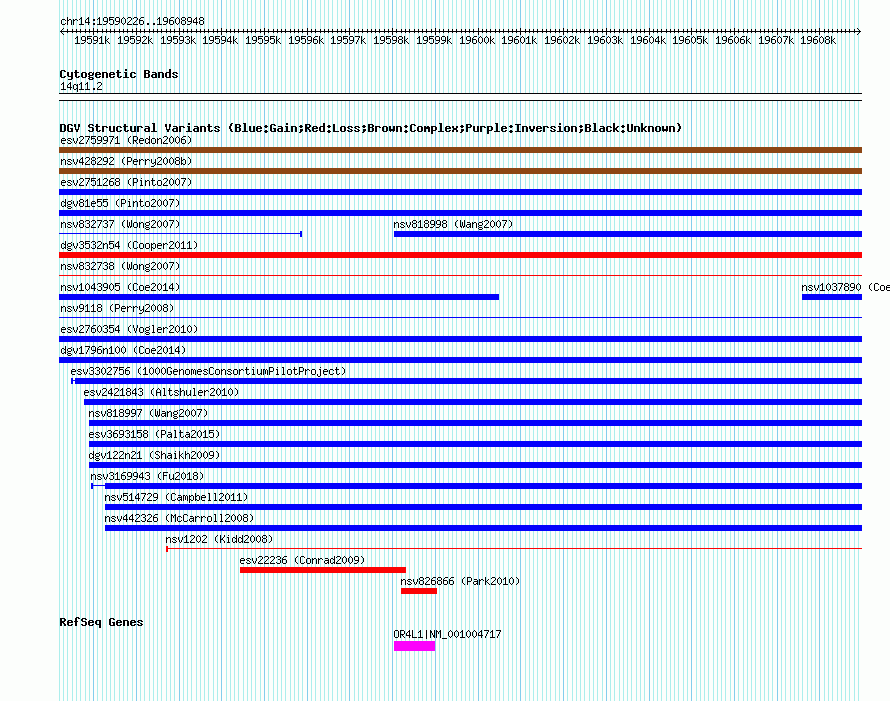Click the 19595k ruler tick label
Image resolution: width=890 pixels, height=701 pixels.
263,40
